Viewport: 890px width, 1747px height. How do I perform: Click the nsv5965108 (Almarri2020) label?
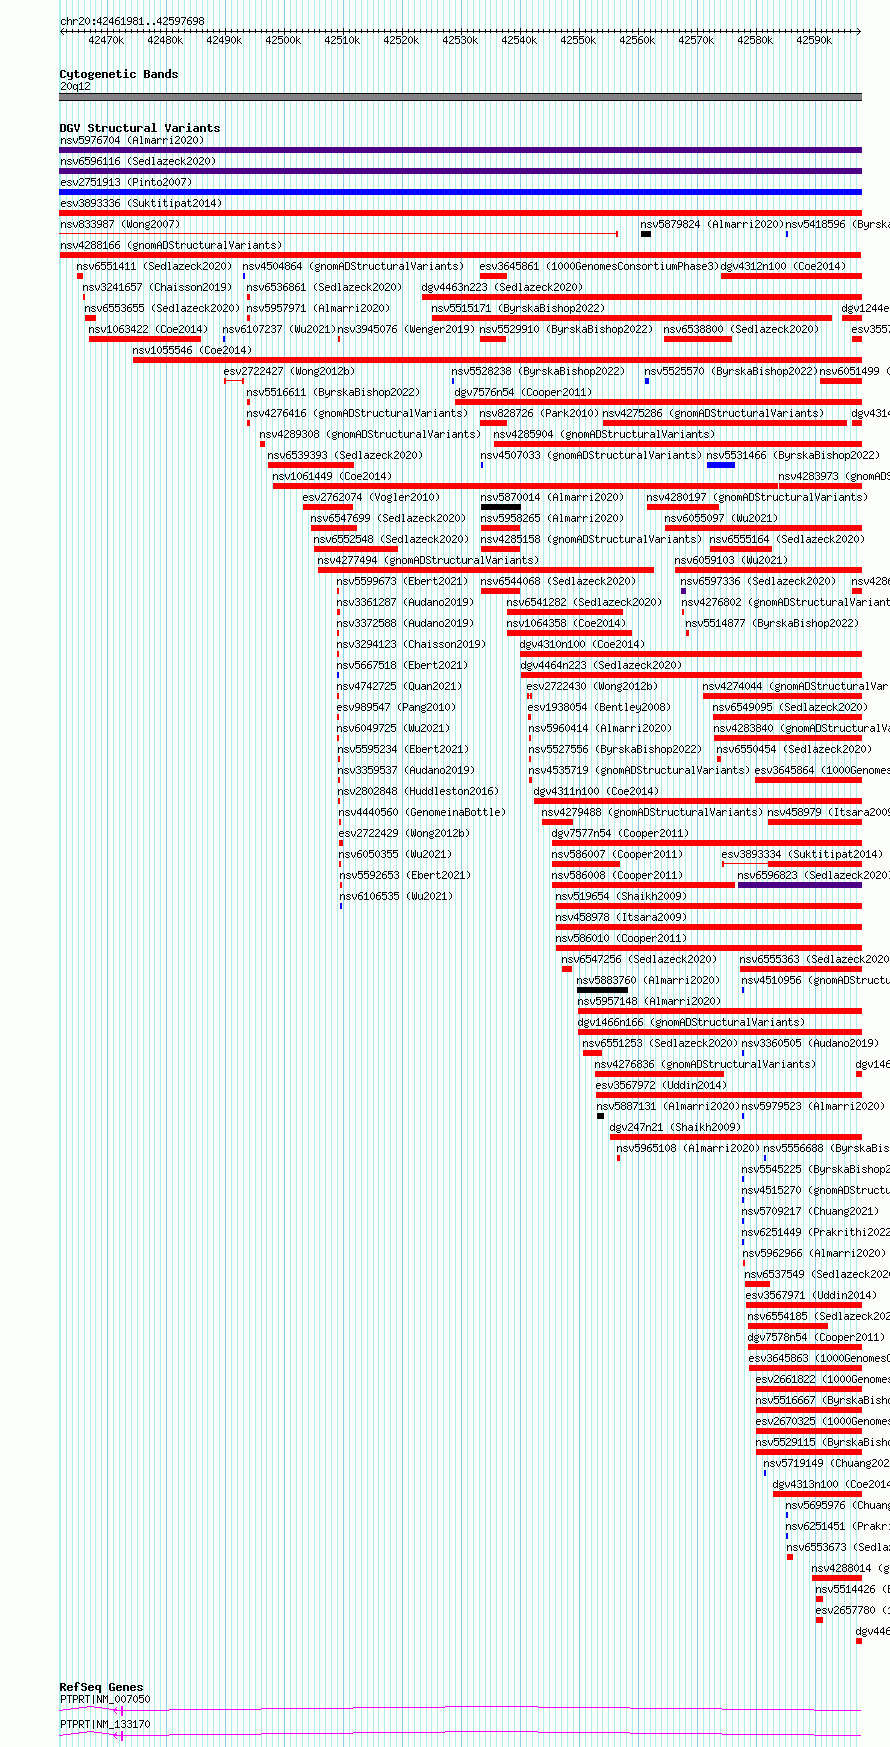pos(688,1148)
